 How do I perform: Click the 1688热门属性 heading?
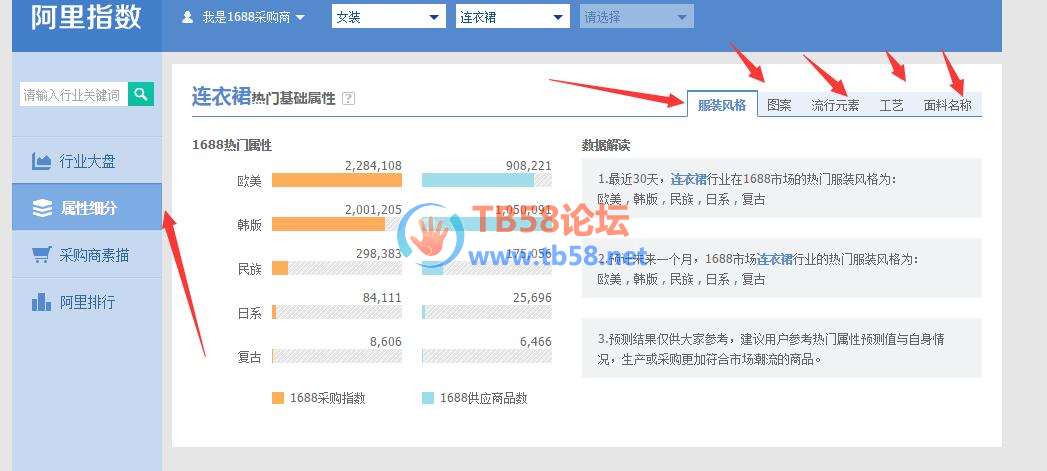point(232,146)
